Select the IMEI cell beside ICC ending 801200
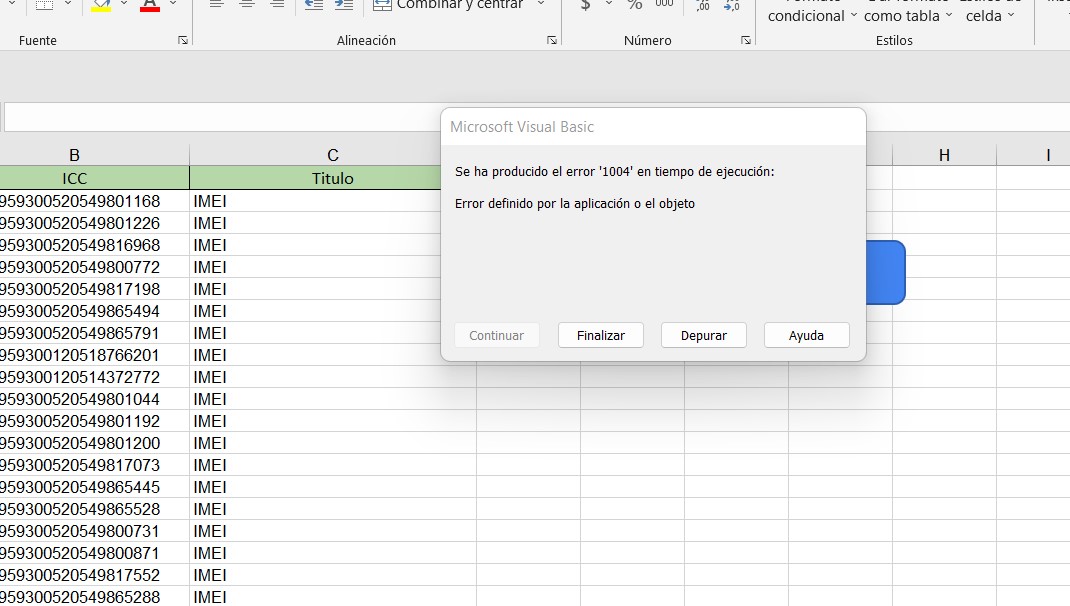The image size is (1070, 606). tap(333, 443)
